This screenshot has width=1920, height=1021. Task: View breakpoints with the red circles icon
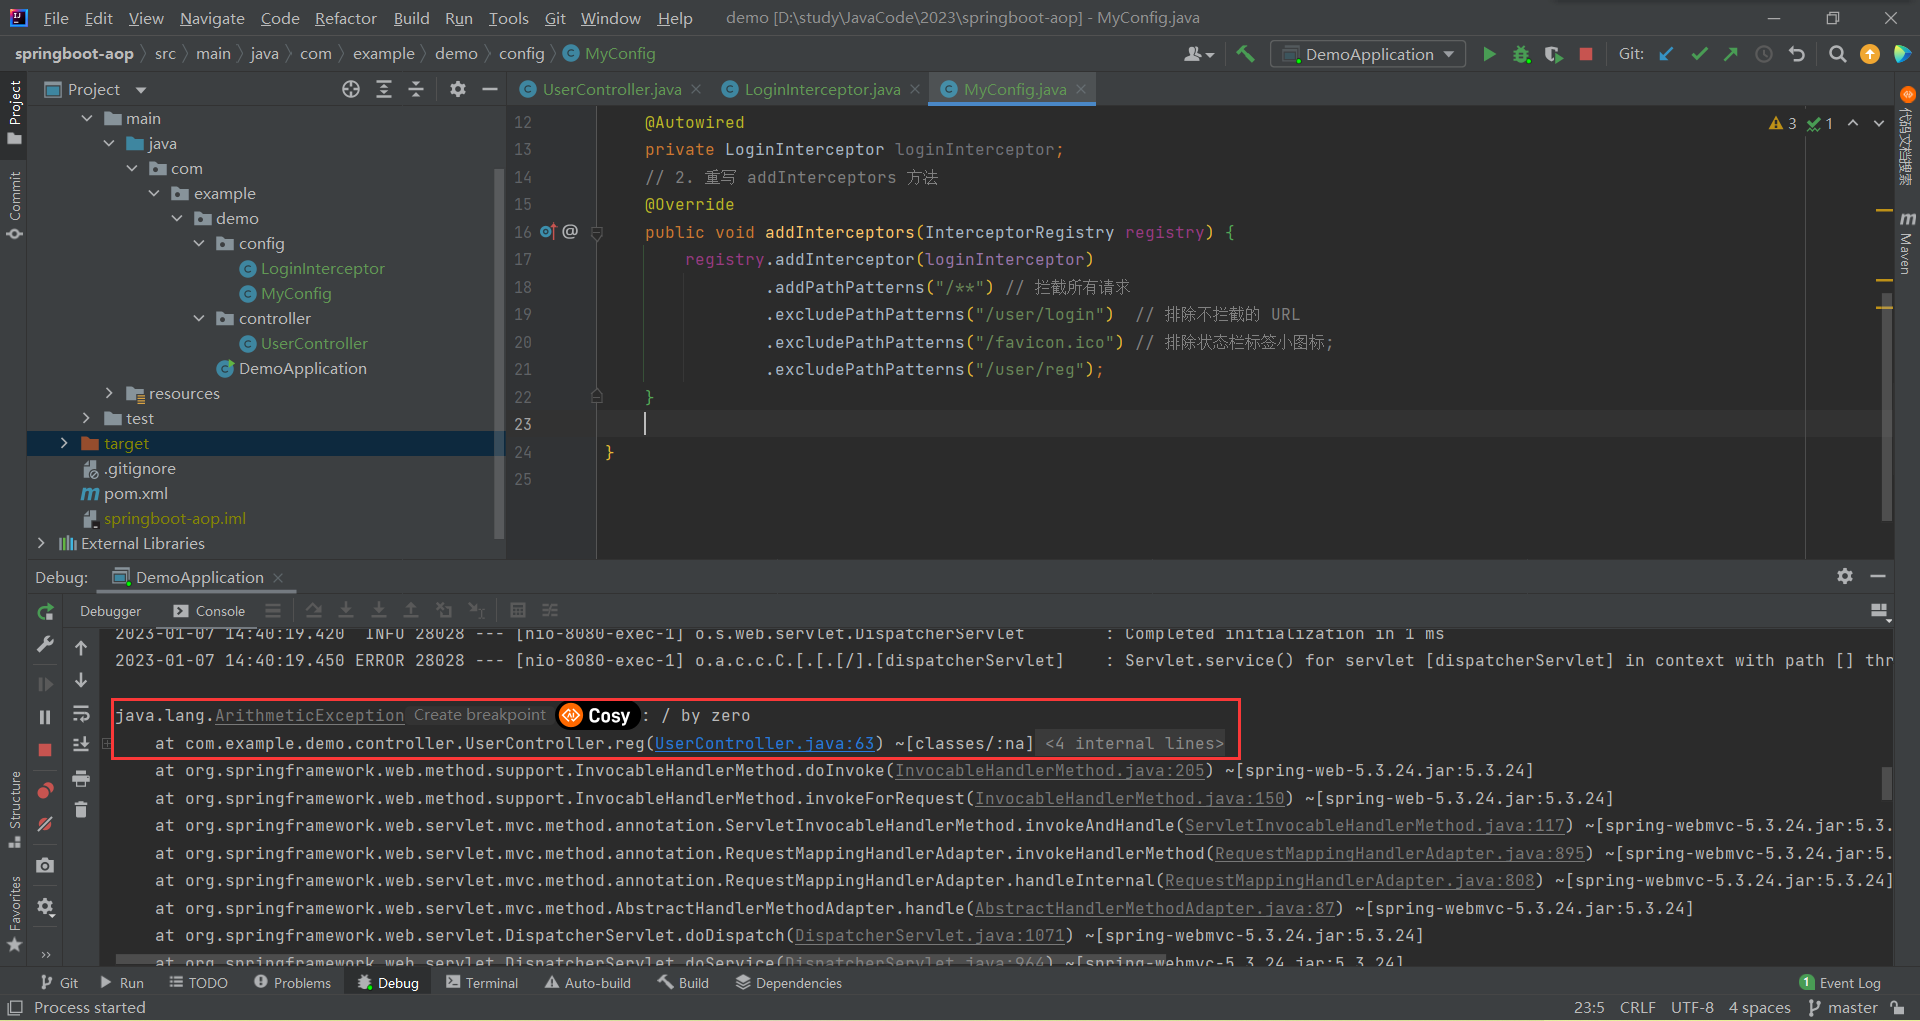(45, 791)
